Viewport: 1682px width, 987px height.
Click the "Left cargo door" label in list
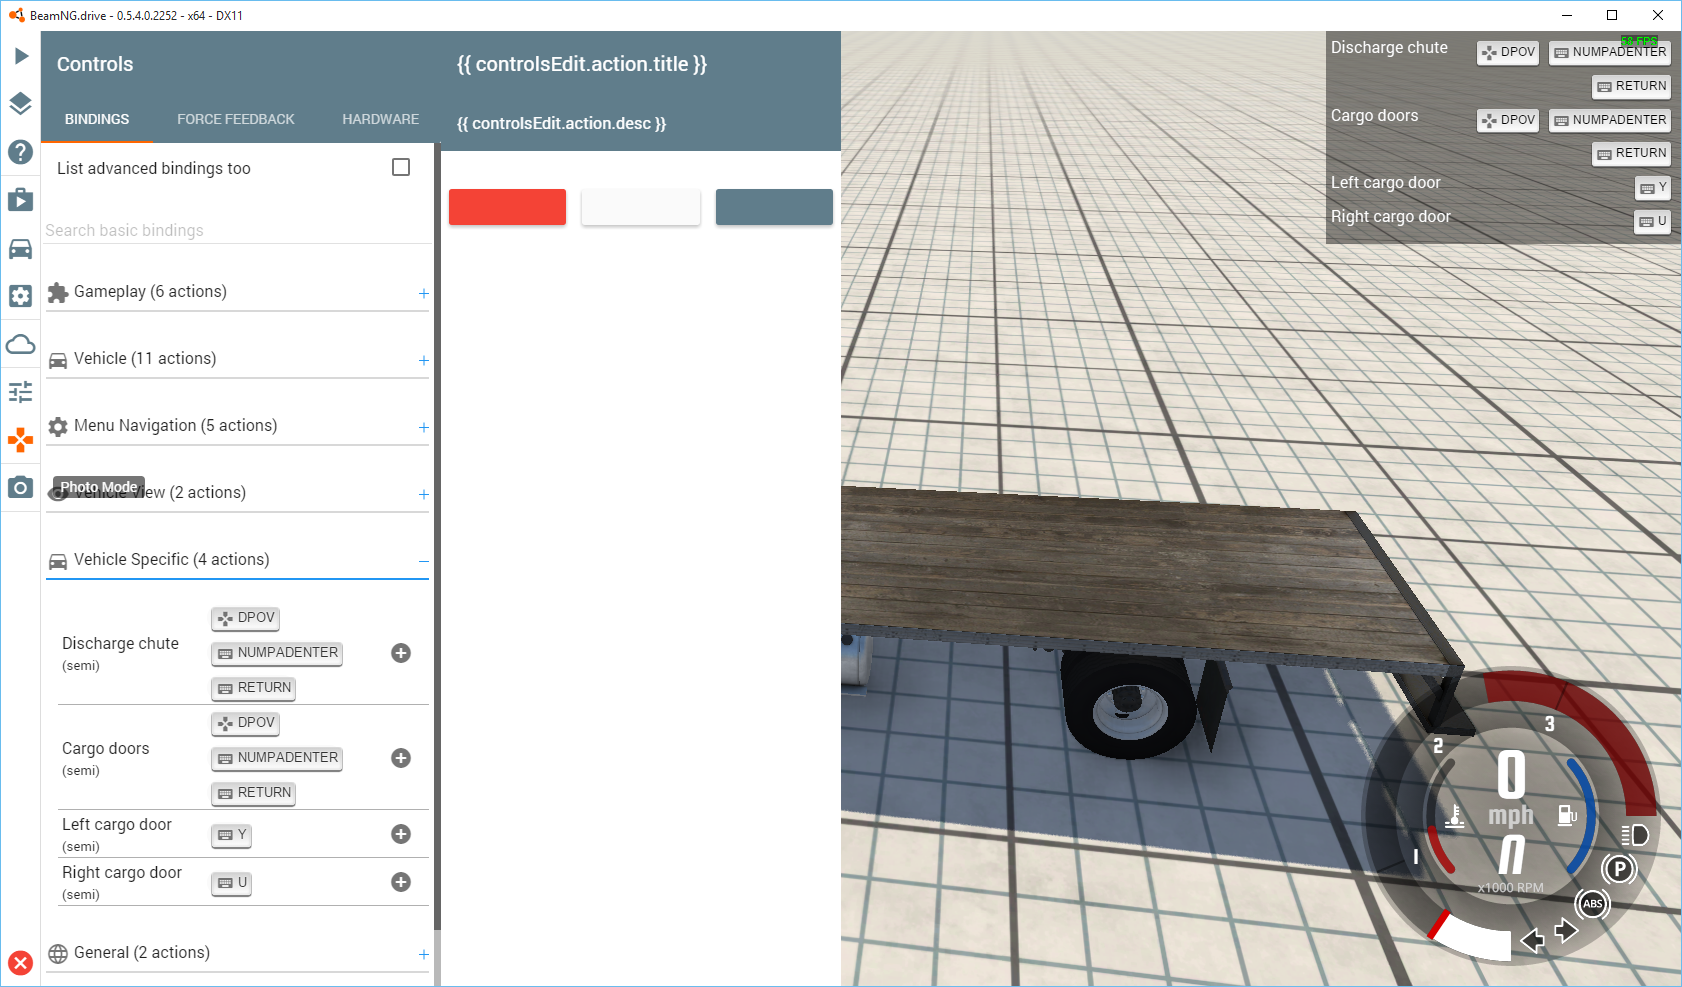[117, 825]
